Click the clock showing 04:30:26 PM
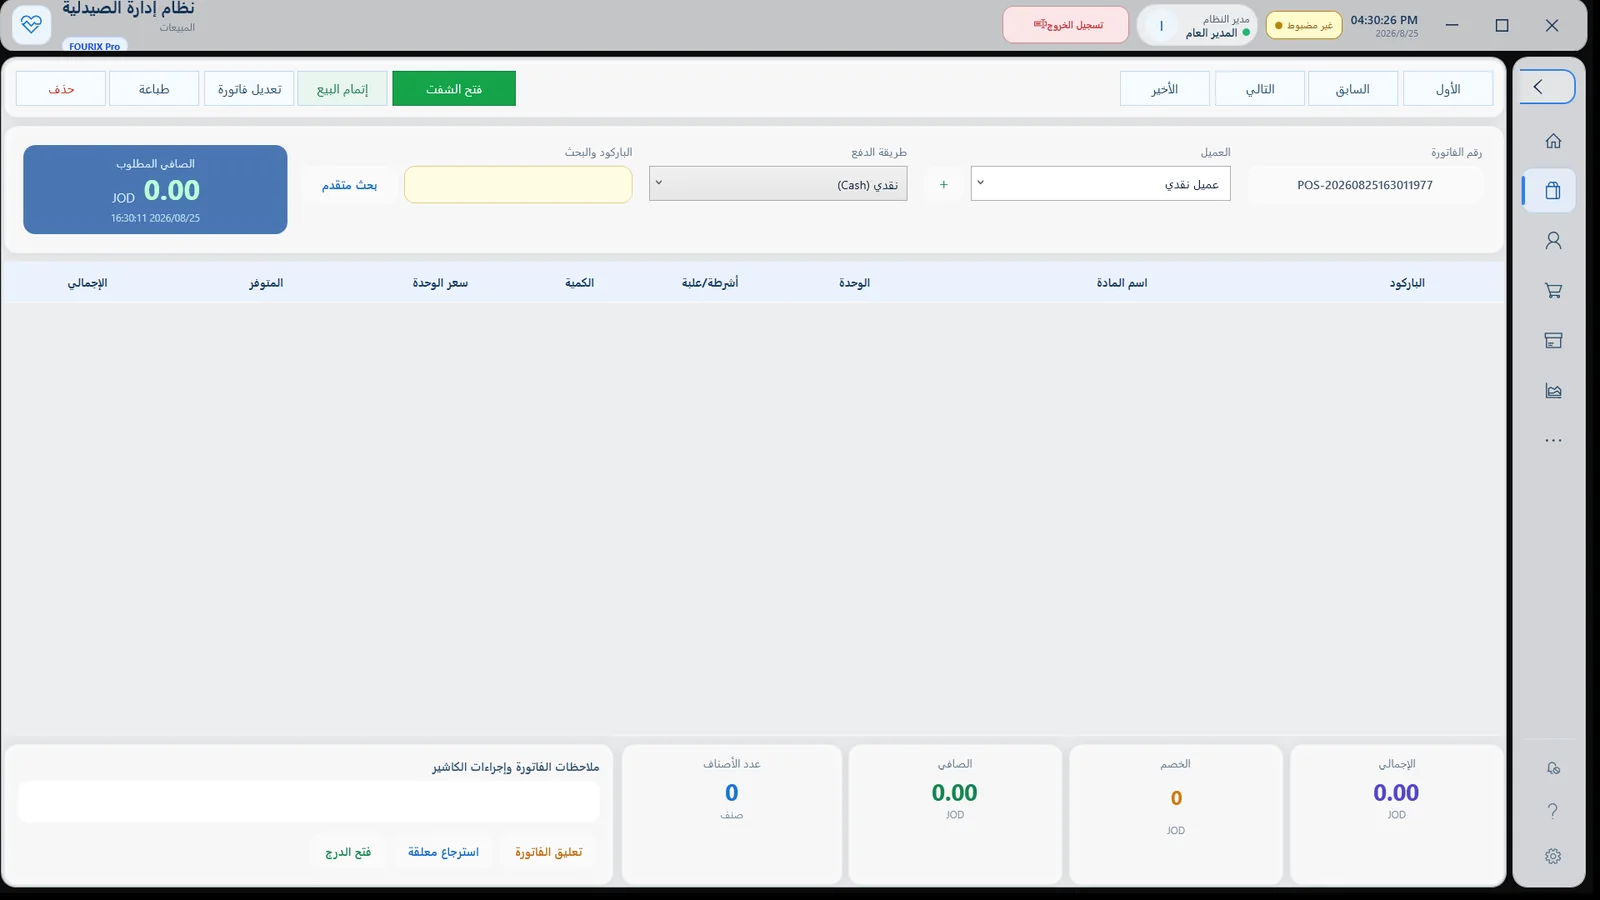Screen dimensions: 1600x900 1384,20
